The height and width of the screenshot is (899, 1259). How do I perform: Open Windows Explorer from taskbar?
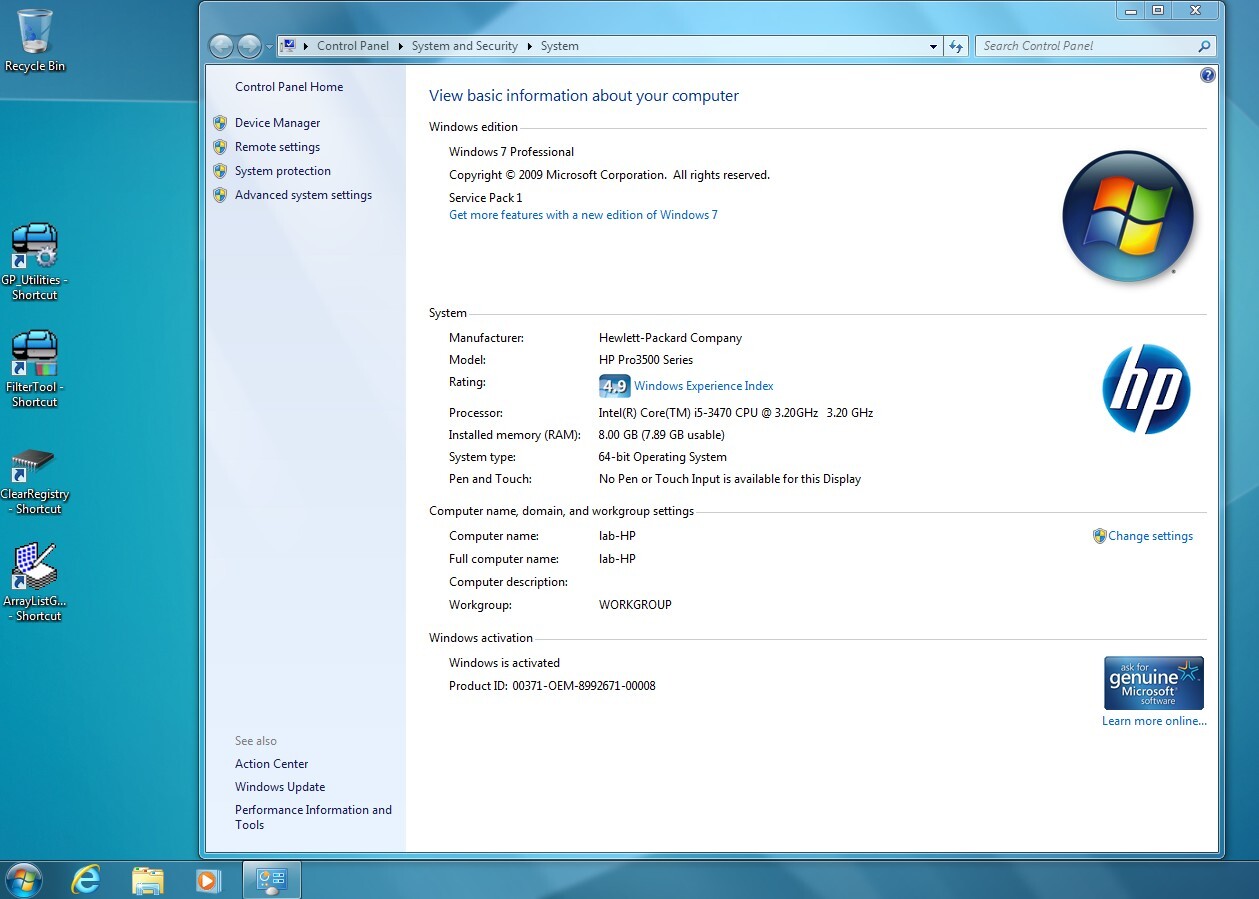[x=148, y=880]
